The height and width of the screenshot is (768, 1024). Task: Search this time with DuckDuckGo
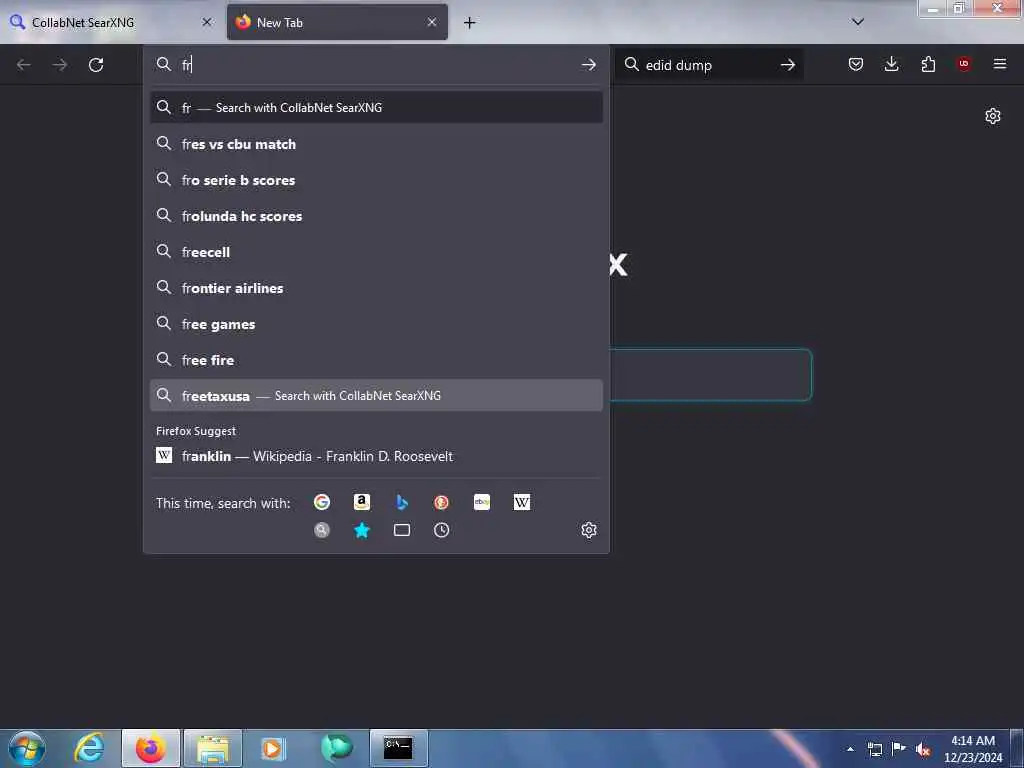[441, 502]
